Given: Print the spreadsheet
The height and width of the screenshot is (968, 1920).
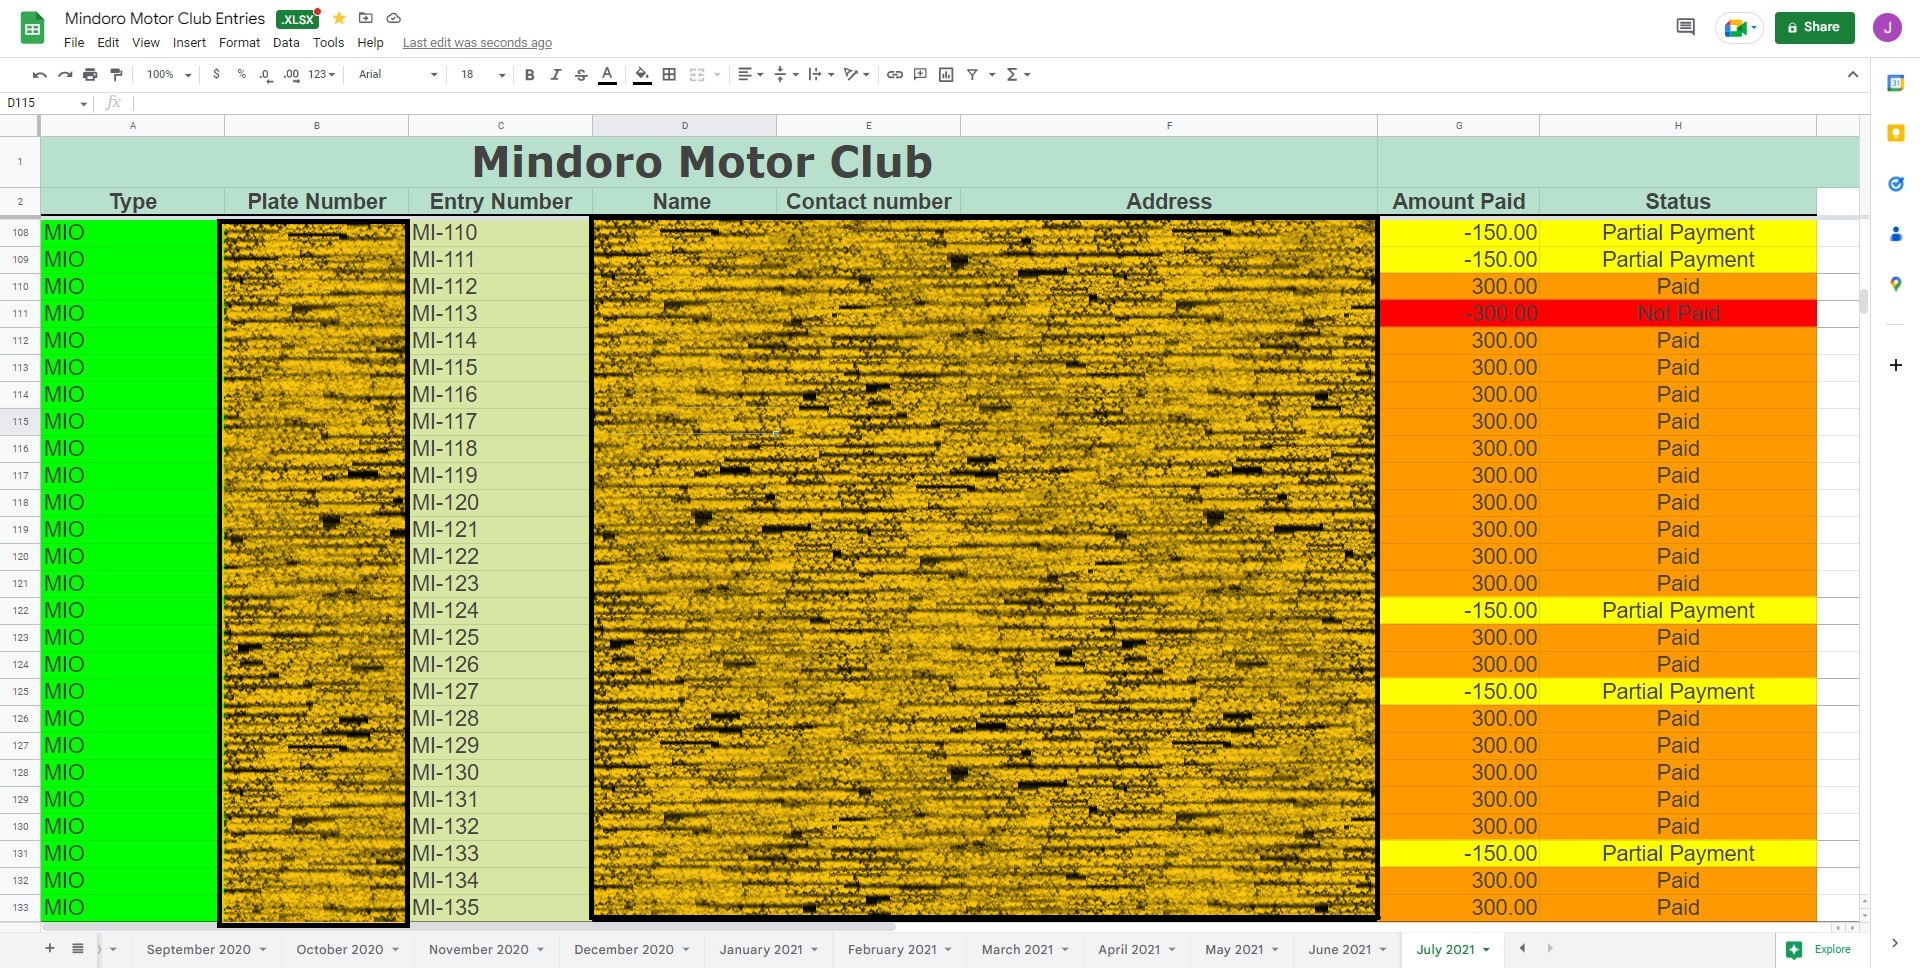Looking at the screenshot, I should 90,75.
